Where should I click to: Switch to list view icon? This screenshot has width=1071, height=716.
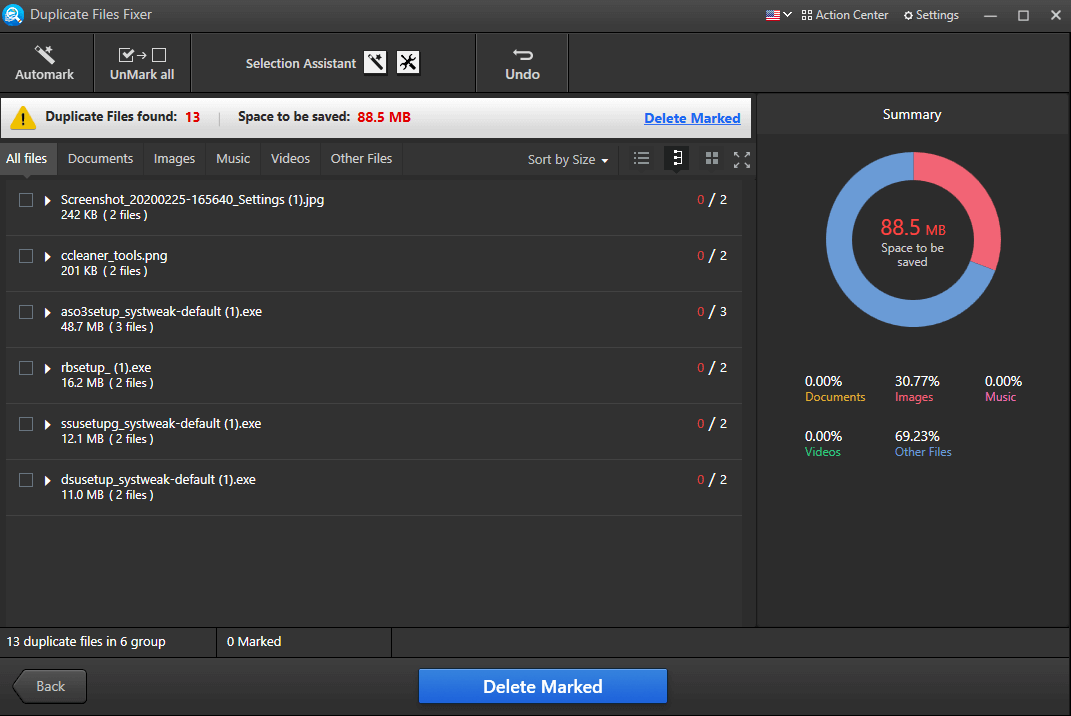pos(641,159)
